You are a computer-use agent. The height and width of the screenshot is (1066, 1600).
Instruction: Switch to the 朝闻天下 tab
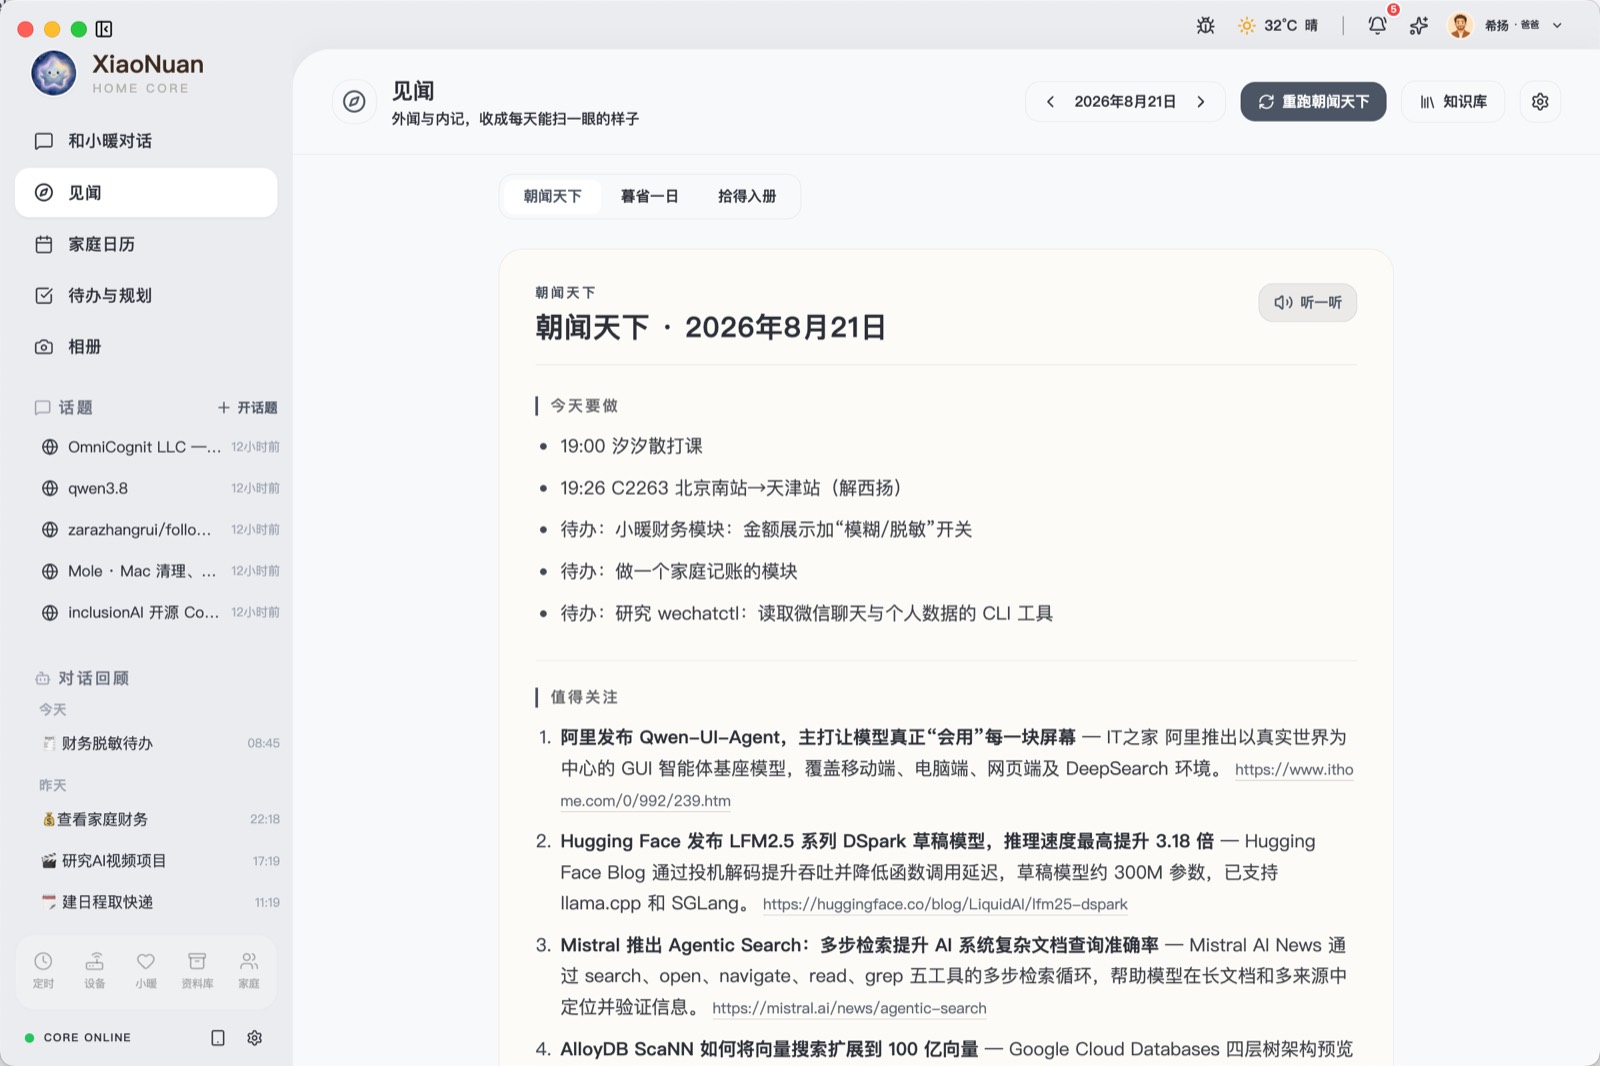(552, 196)
